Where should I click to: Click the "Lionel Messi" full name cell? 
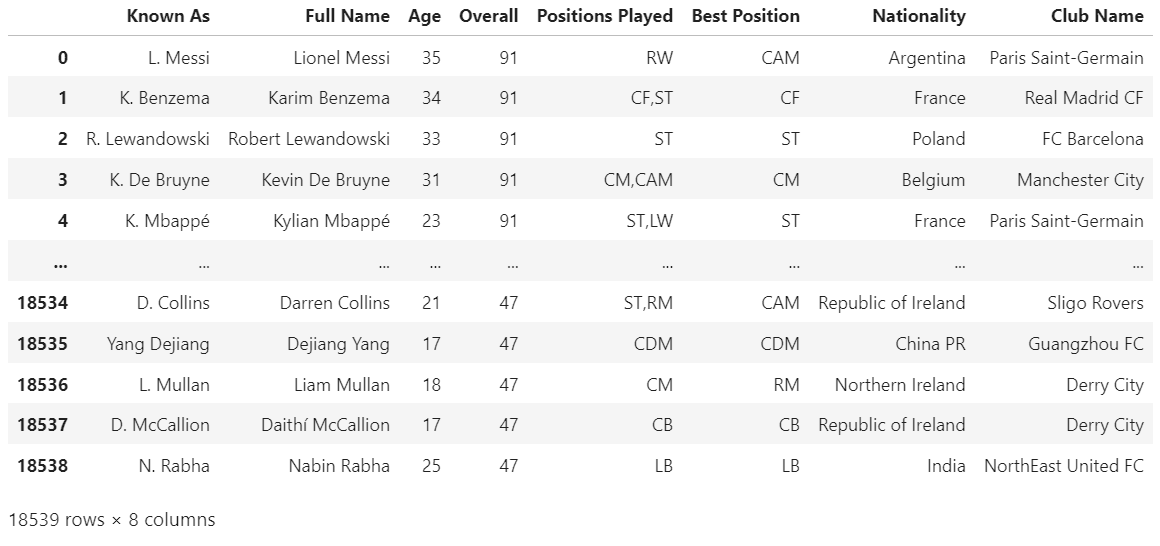(x=341, y=58)
